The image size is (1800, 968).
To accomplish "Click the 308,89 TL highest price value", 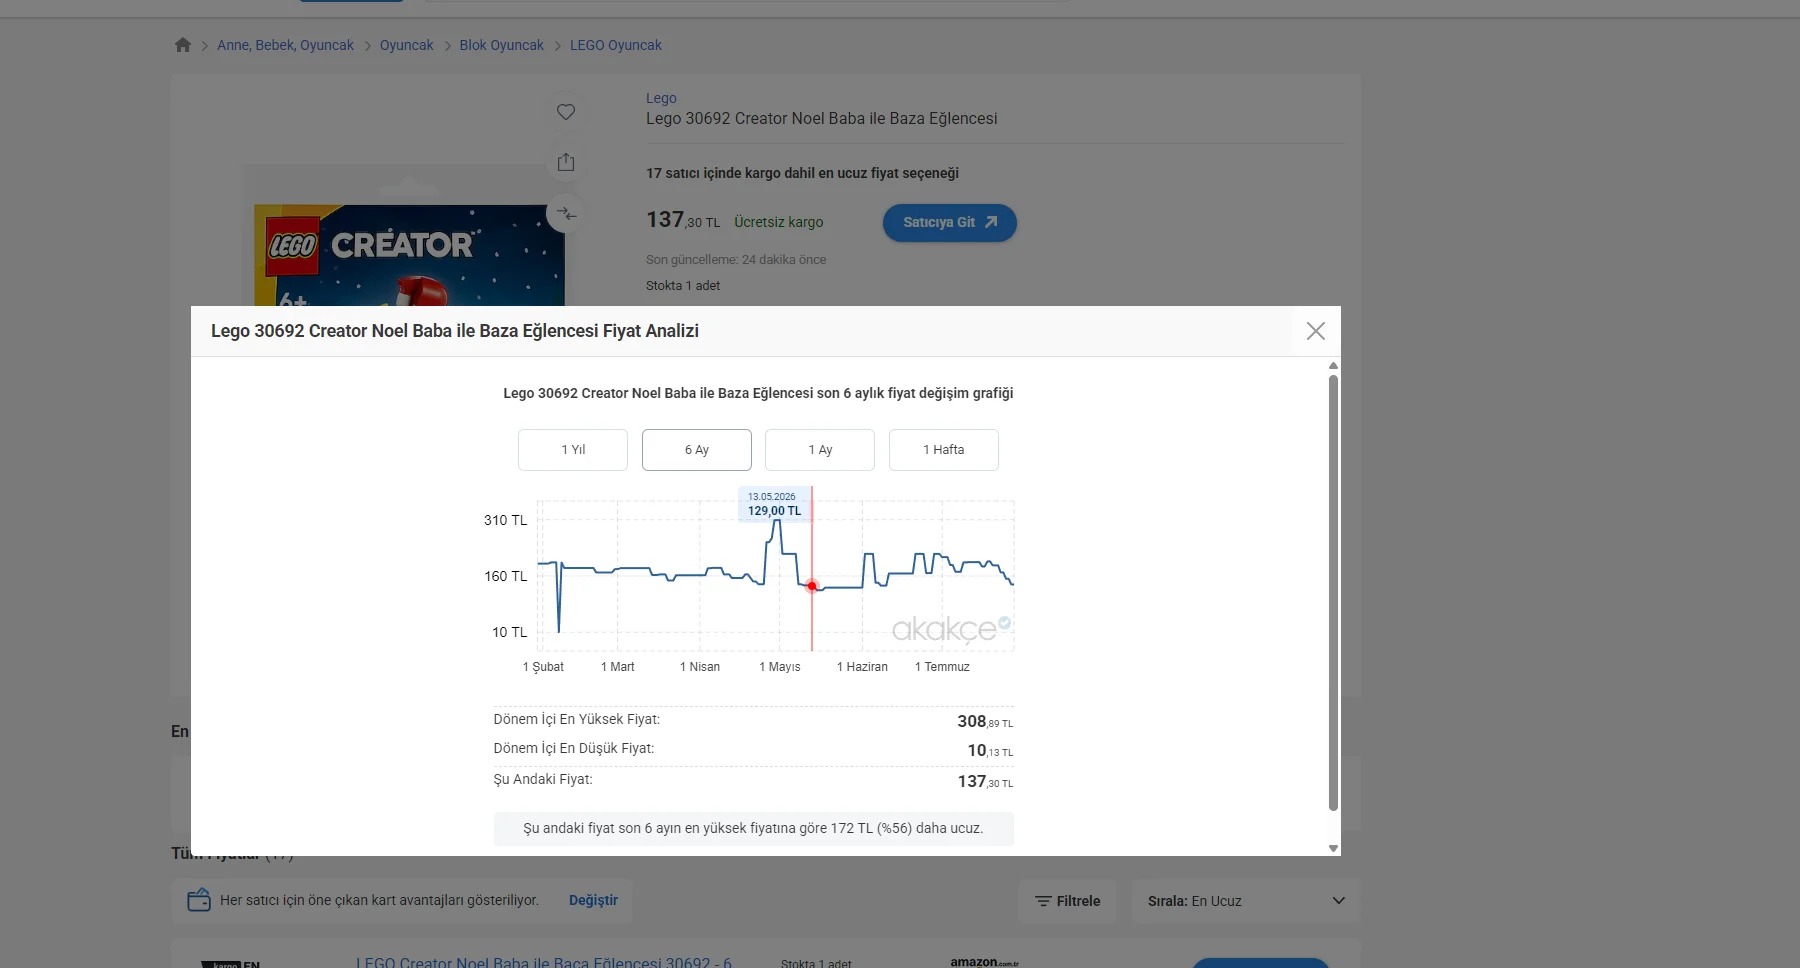I will pos(985,721).
